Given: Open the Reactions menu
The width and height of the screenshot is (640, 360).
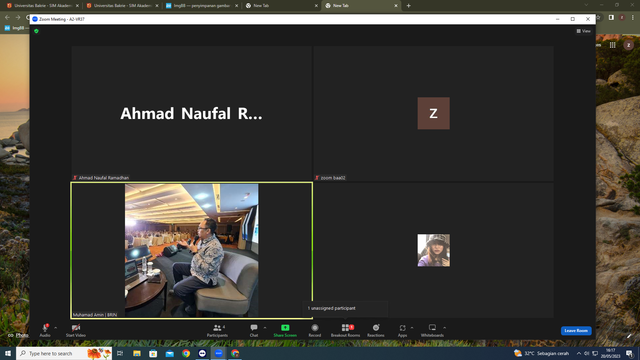Looking at the screenshot, I should pyautogui.click(x=376, y=330).
